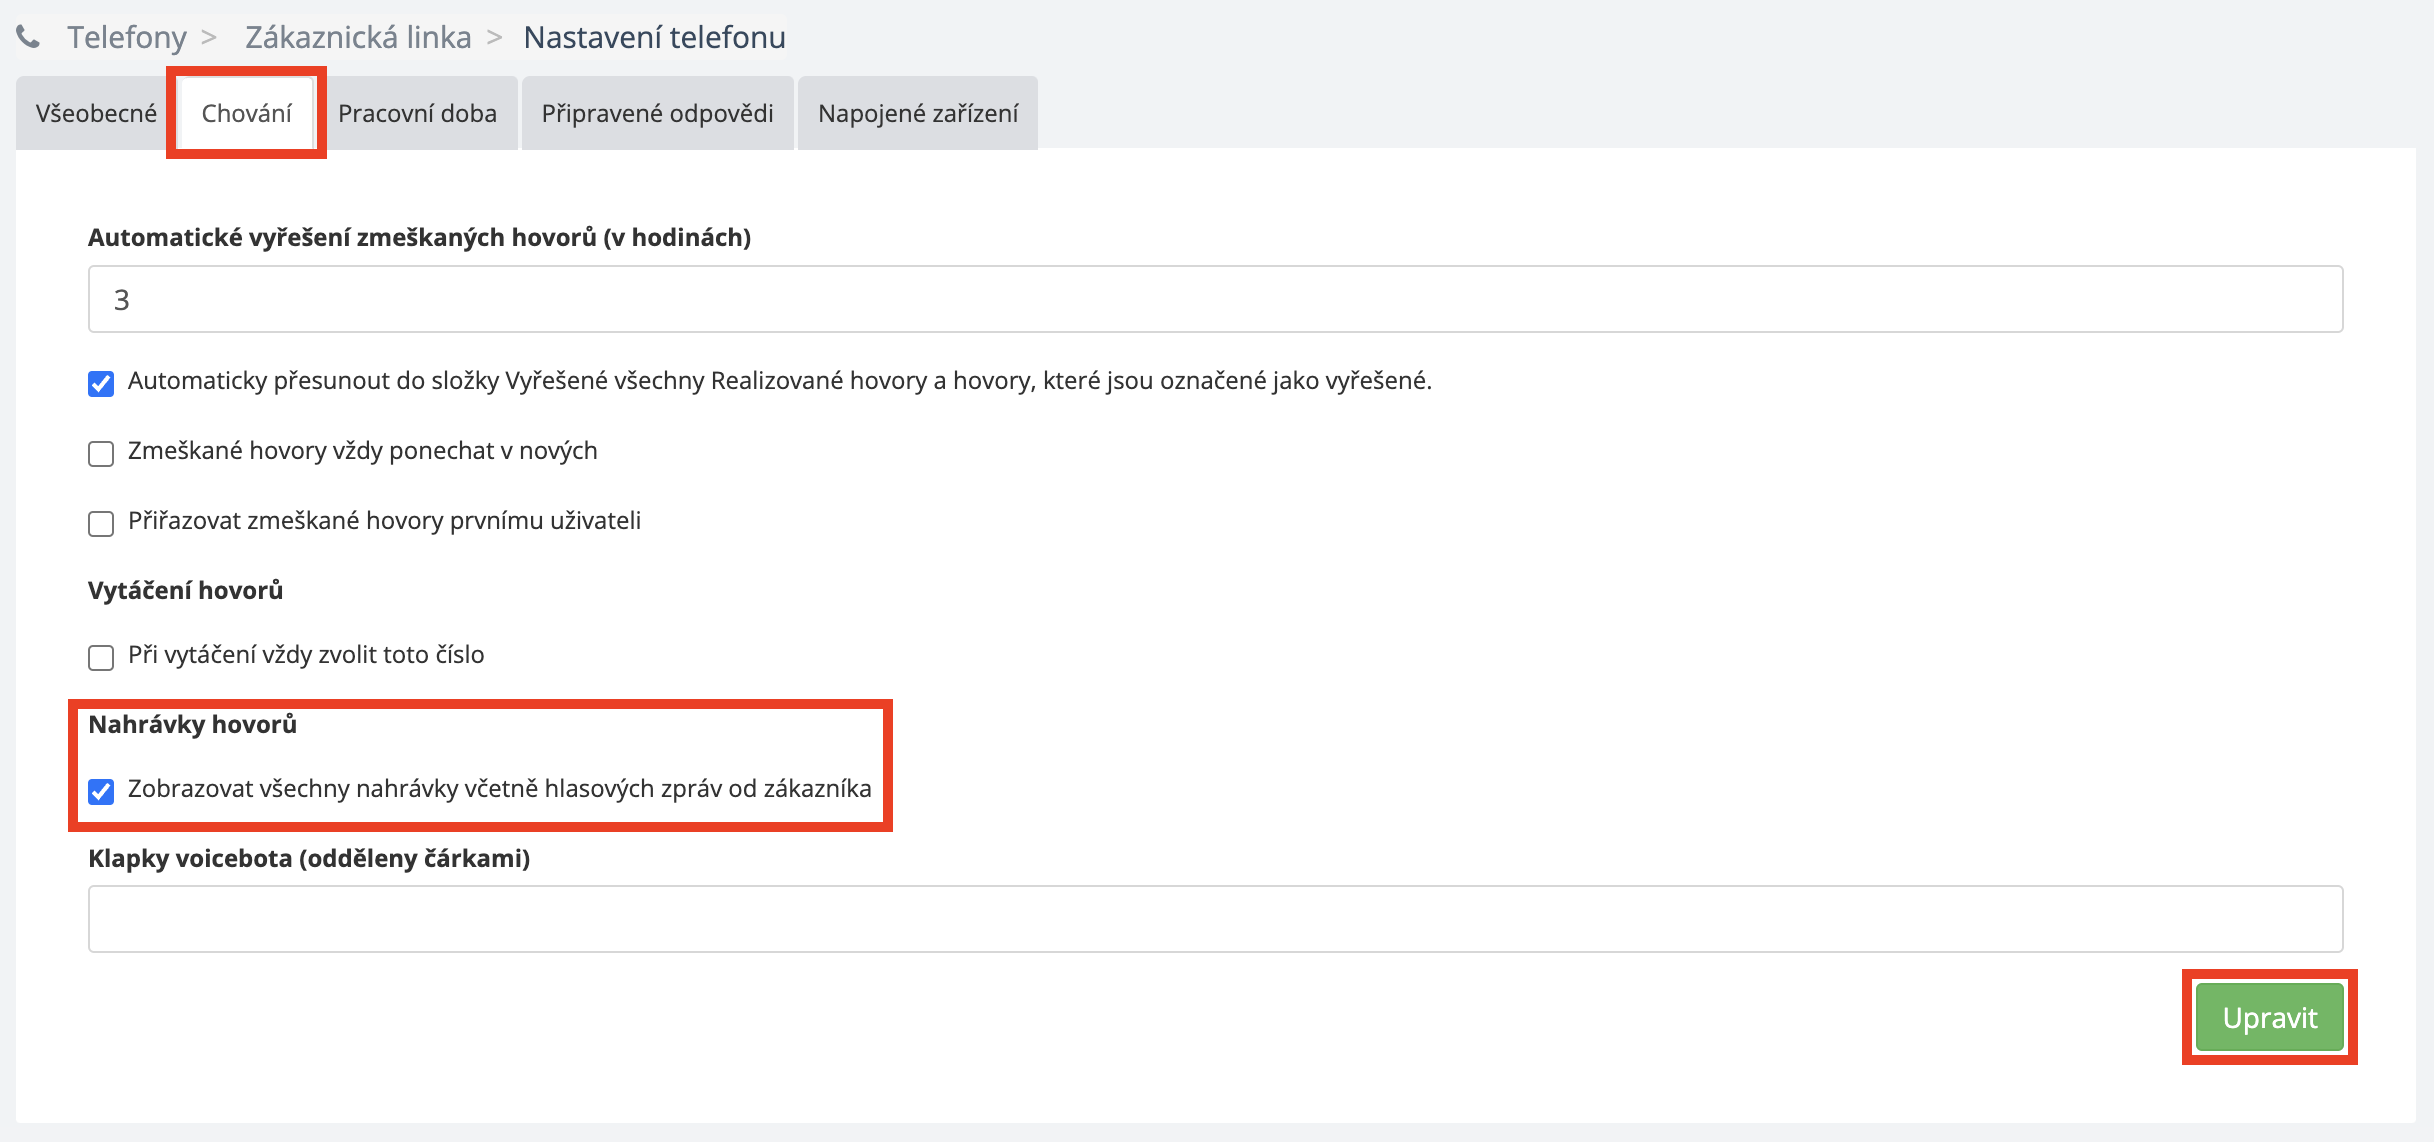This screenshot has height=1142, width=2434.
Task: Open the Napojené zařízení tab
Action: click(917, 113)
